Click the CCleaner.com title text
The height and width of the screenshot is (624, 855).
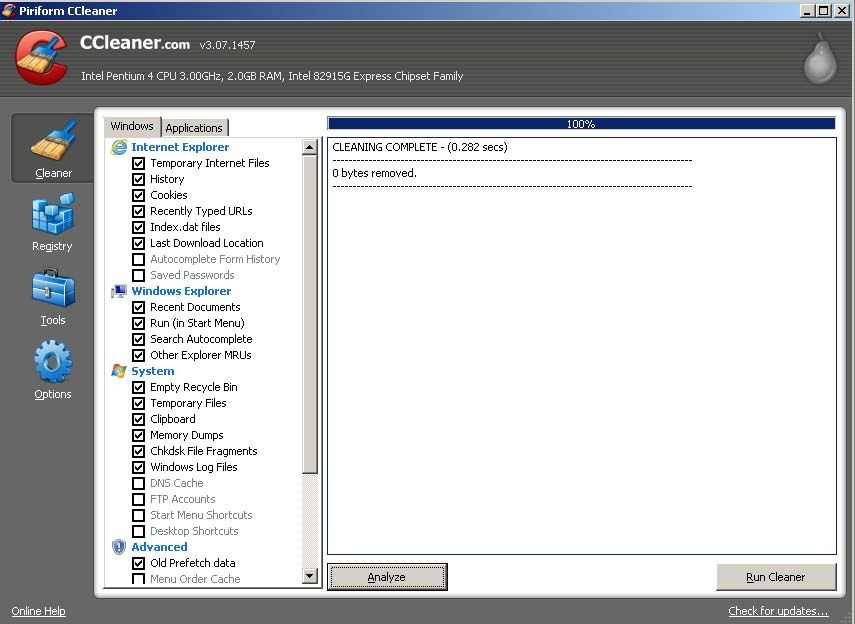coord(135,43)
